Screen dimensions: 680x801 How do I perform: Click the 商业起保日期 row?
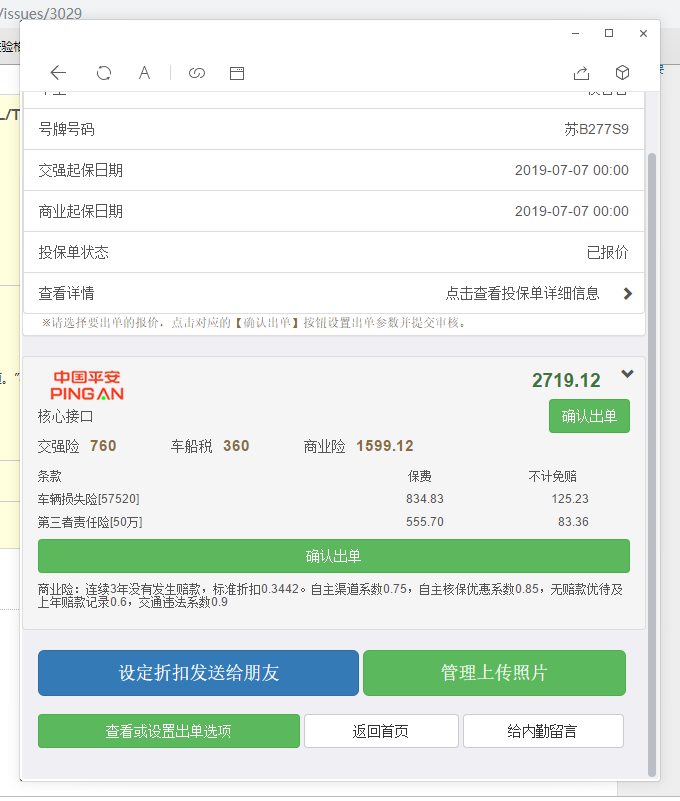click(x=334, y=211)
